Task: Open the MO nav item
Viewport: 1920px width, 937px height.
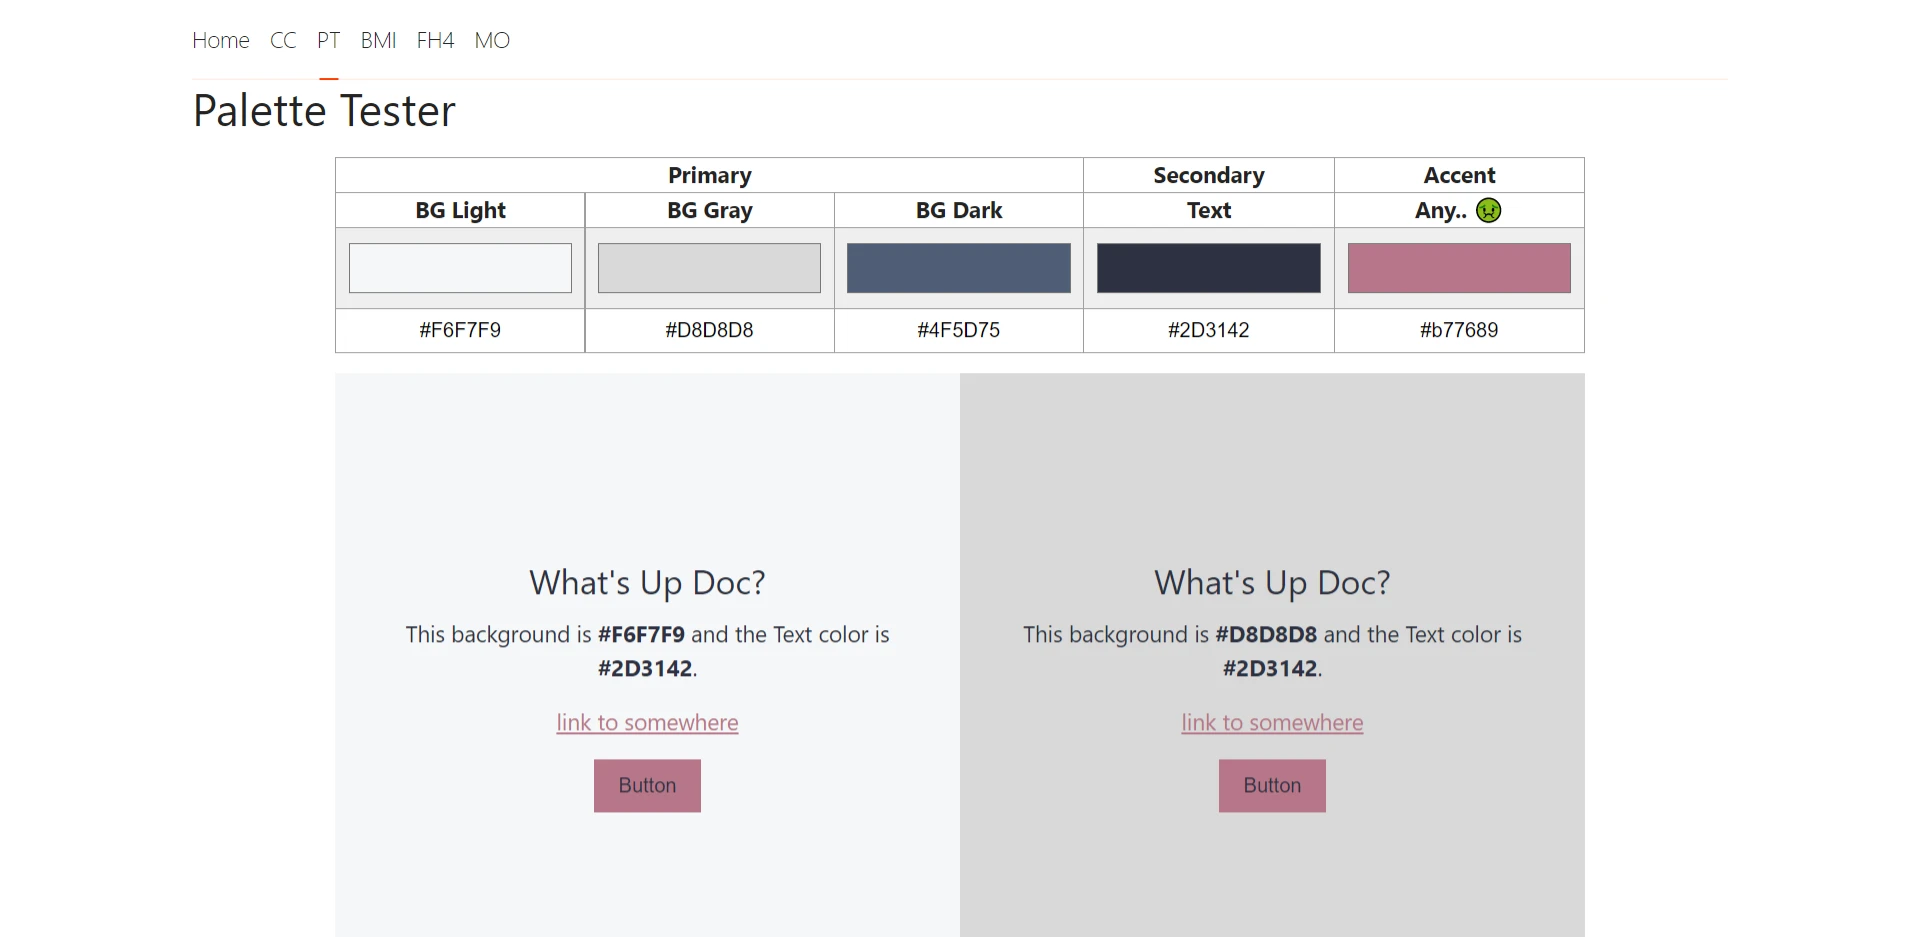Action: point(492,40)
